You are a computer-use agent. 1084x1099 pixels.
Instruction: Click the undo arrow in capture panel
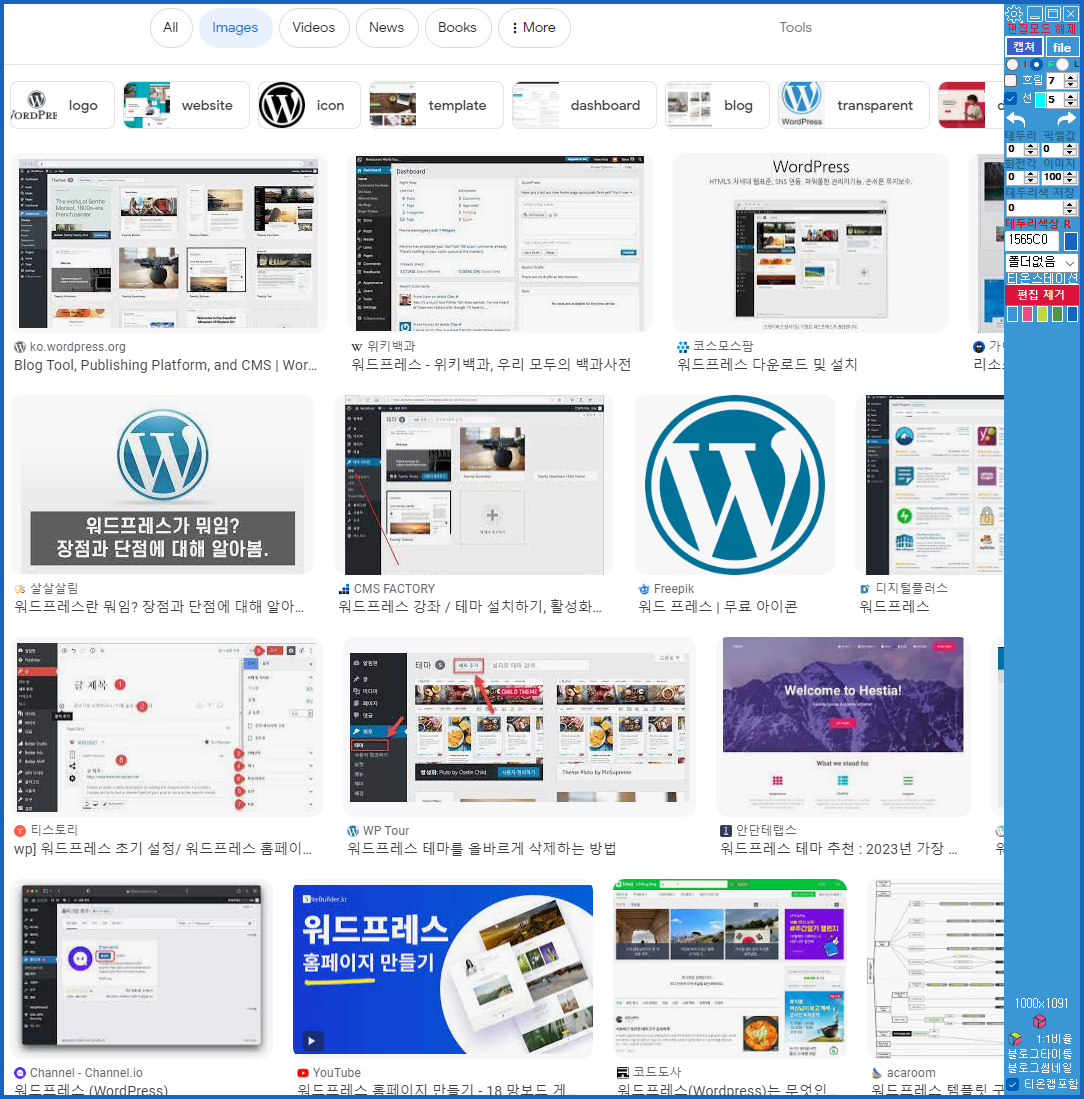point(1016,120)
